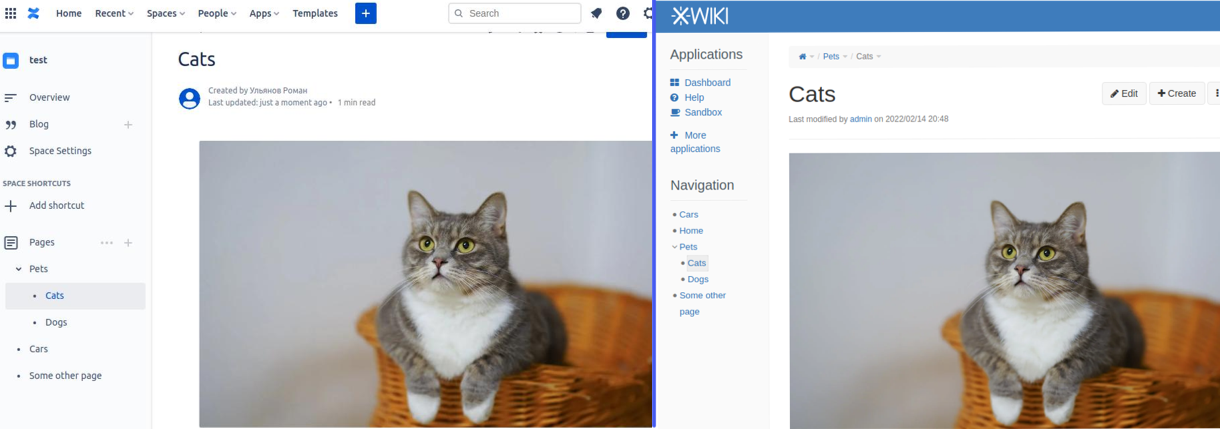
Task: Open Dogs in XWiki Navigation tree
Action: tap(698, 279)
